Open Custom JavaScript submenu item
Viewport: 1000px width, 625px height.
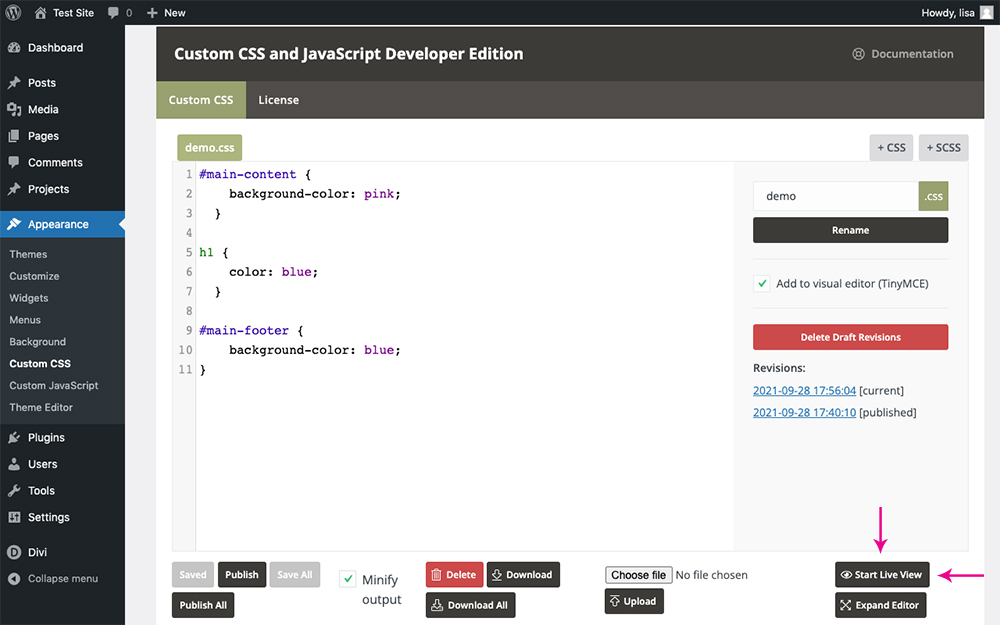(54, 386)
